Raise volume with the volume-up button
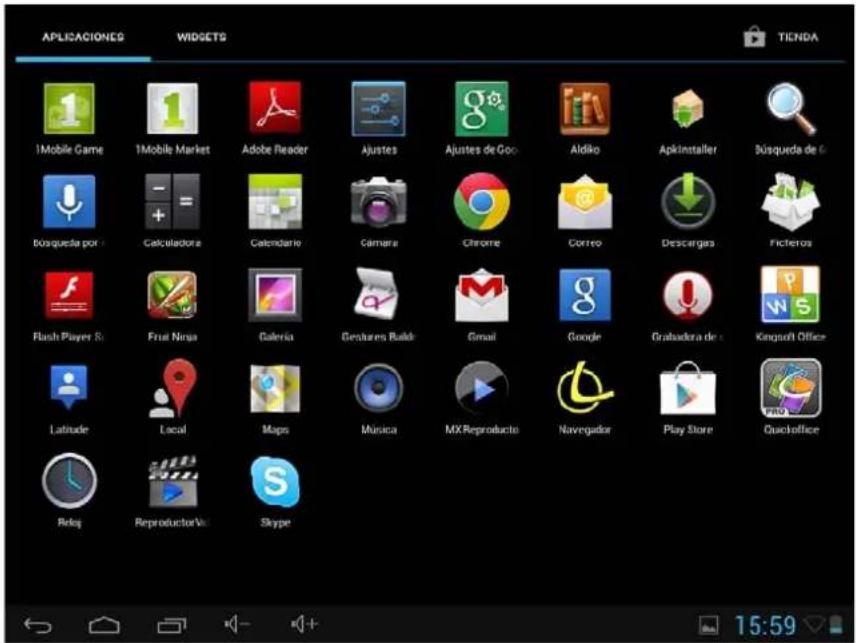 [x=304, y=624]
